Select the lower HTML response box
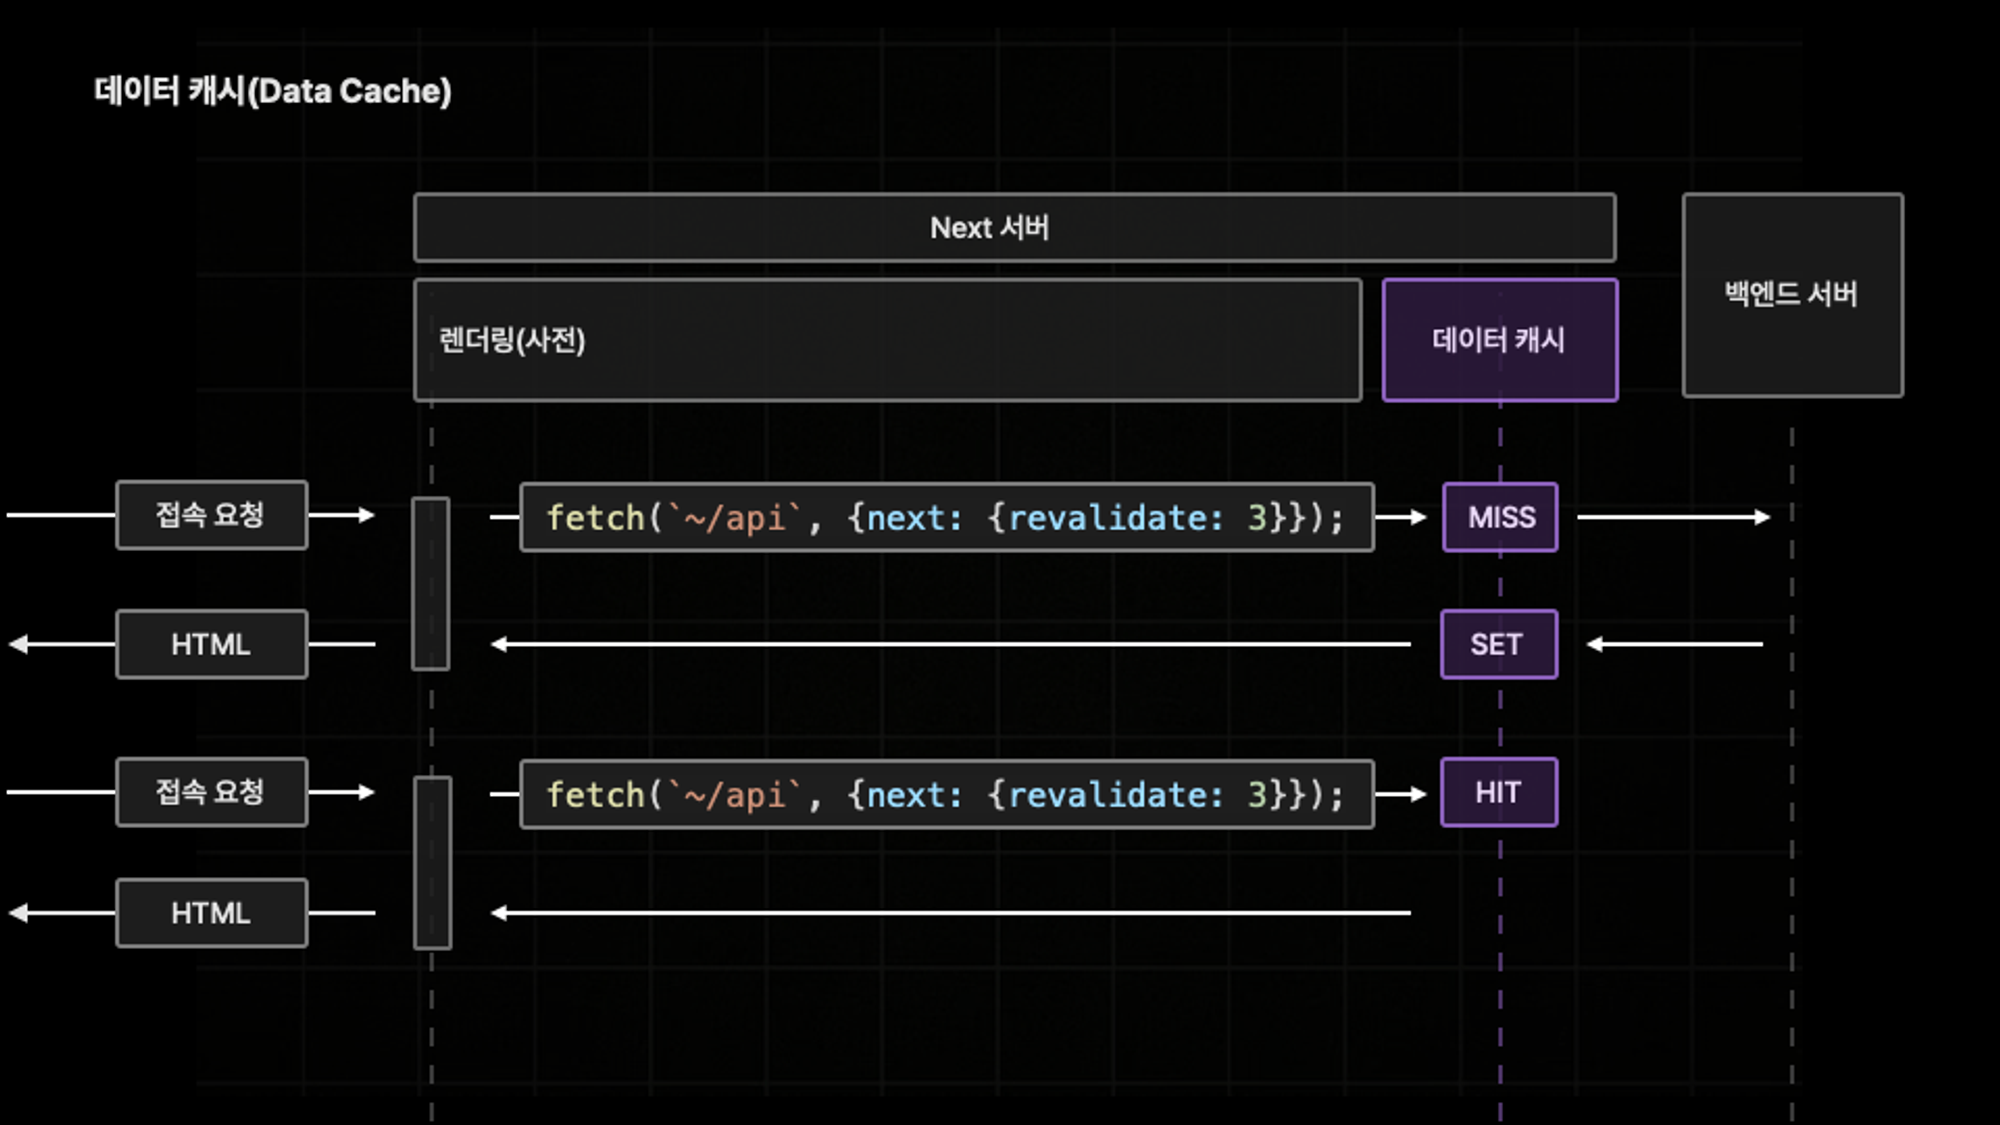The height and width of the screenshot is (1125, 2000). click(x=211, y=913)
